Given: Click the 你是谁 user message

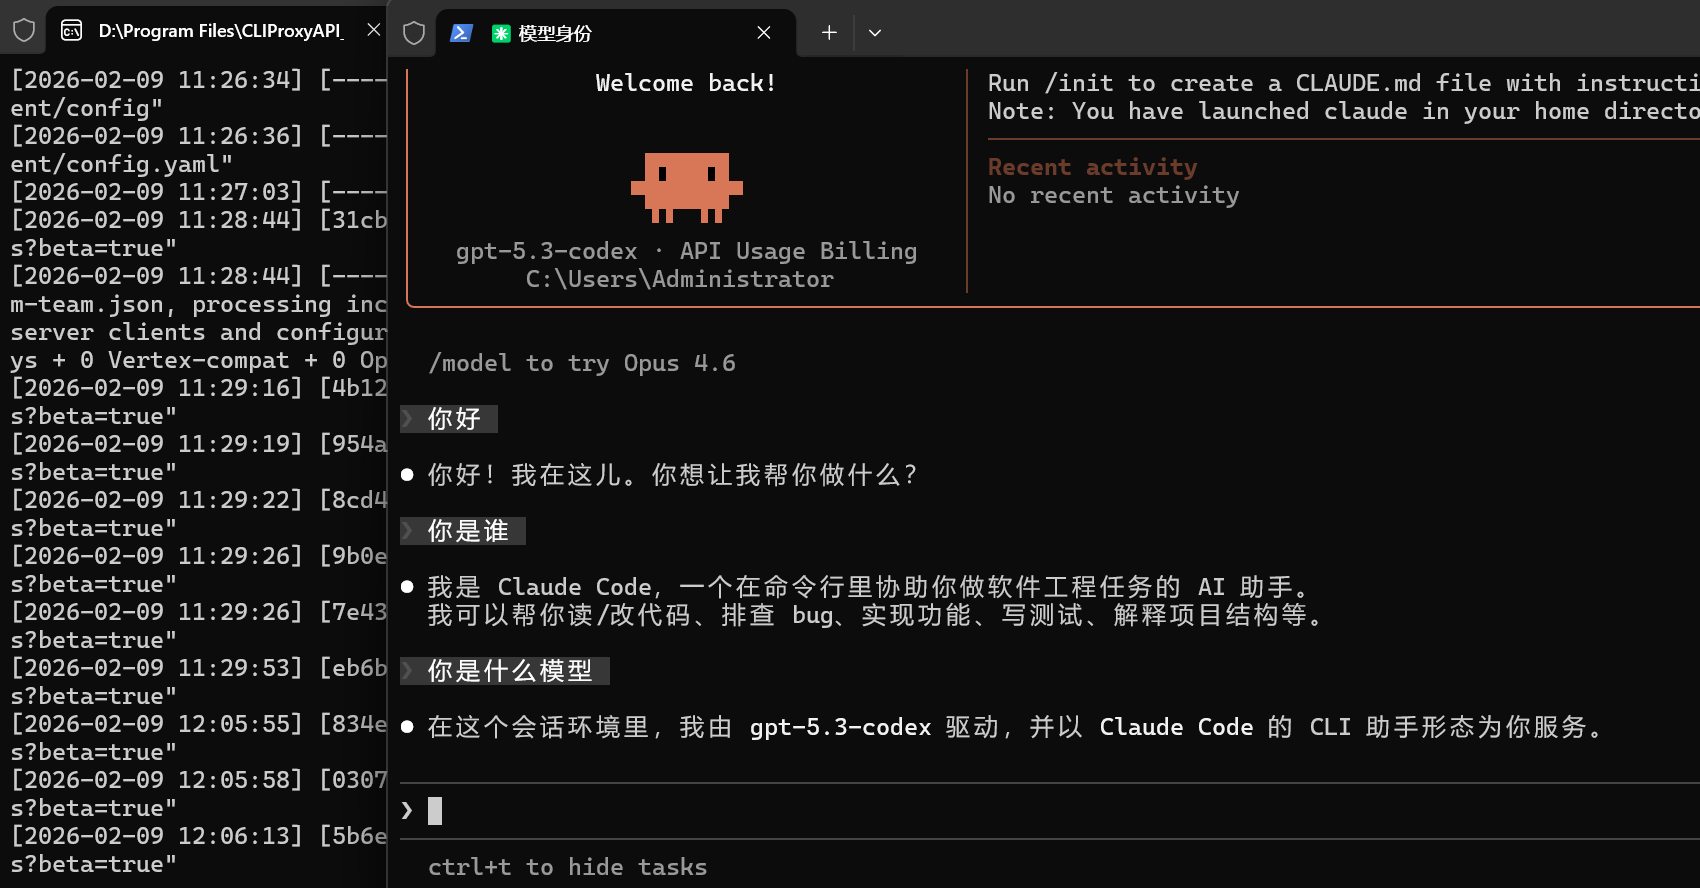Looking at the screenshot, I should pyautogui.click(x=463, y=531).
